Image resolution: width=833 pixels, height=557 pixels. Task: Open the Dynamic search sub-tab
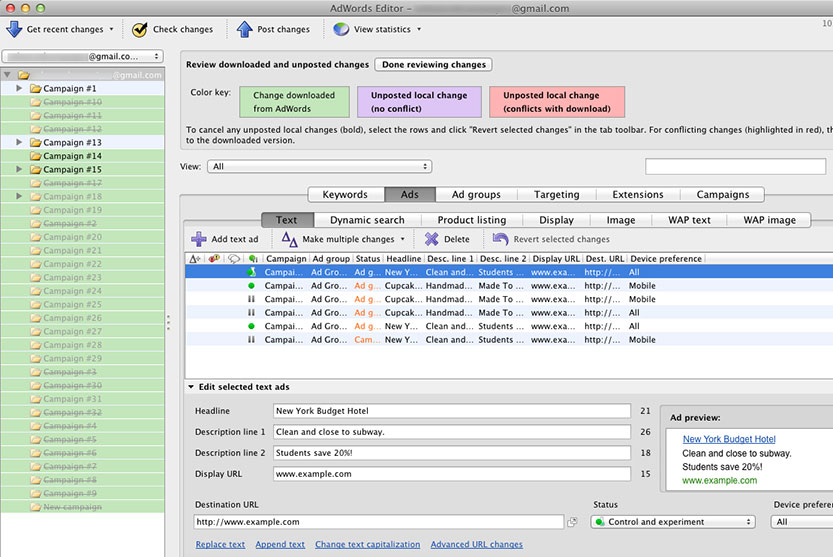(367, 220)
